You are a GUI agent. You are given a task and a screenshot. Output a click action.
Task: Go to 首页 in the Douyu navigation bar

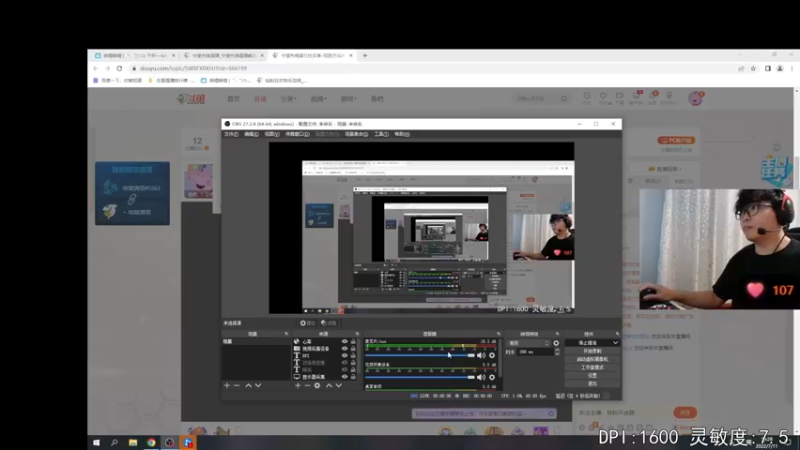pos(233,98)
